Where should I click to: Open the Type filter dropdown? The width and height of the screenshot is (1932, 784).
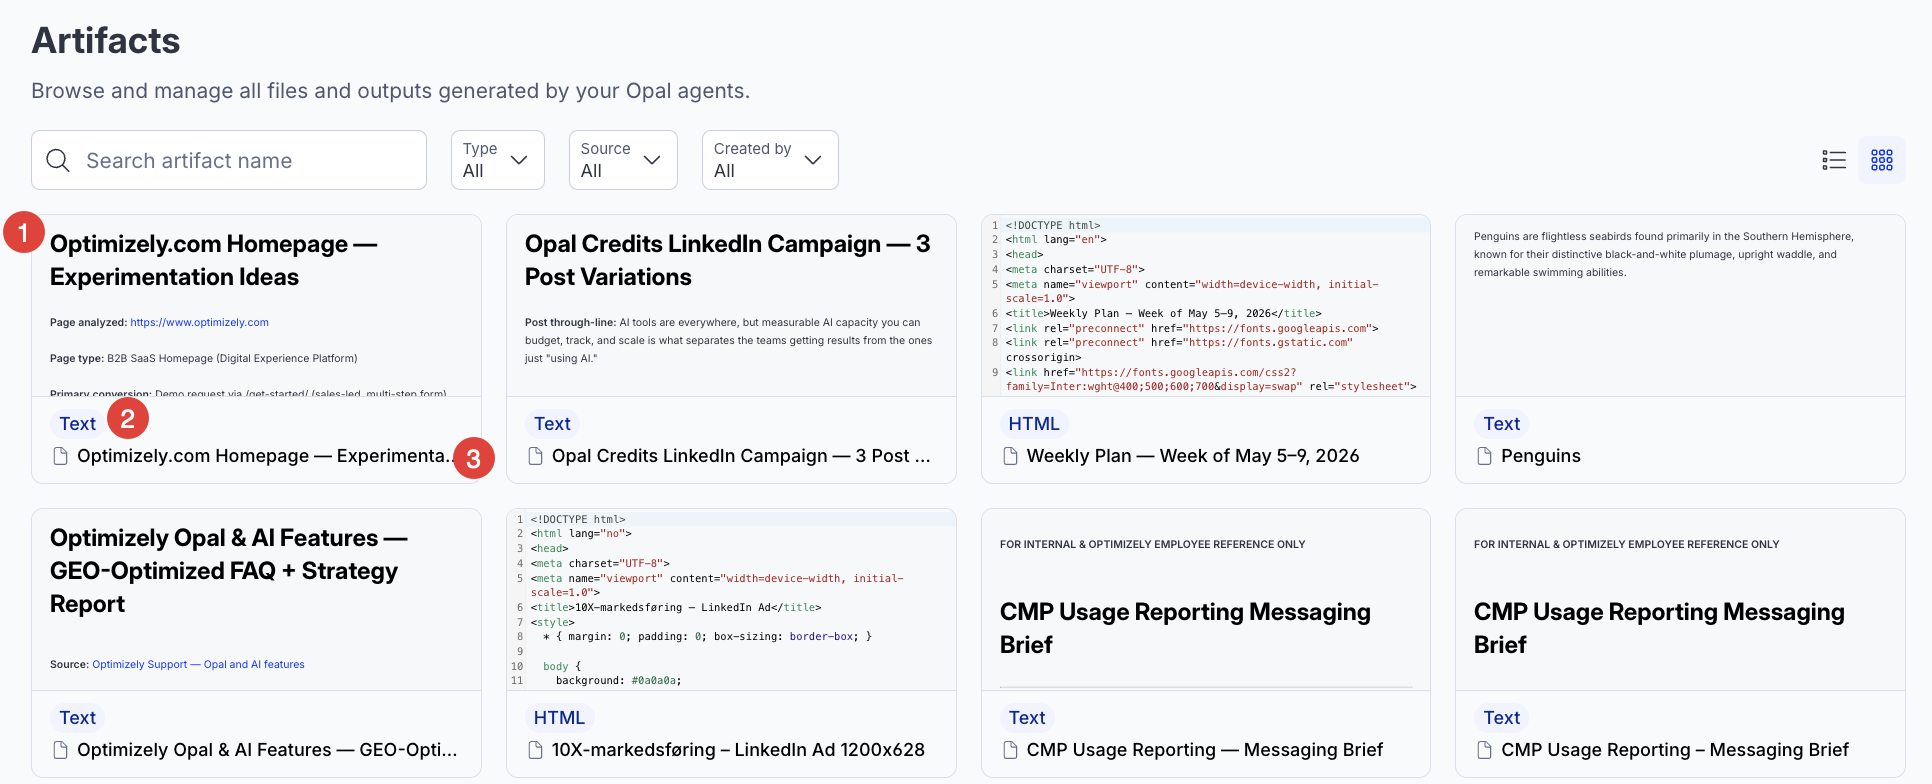coord(497,160)
